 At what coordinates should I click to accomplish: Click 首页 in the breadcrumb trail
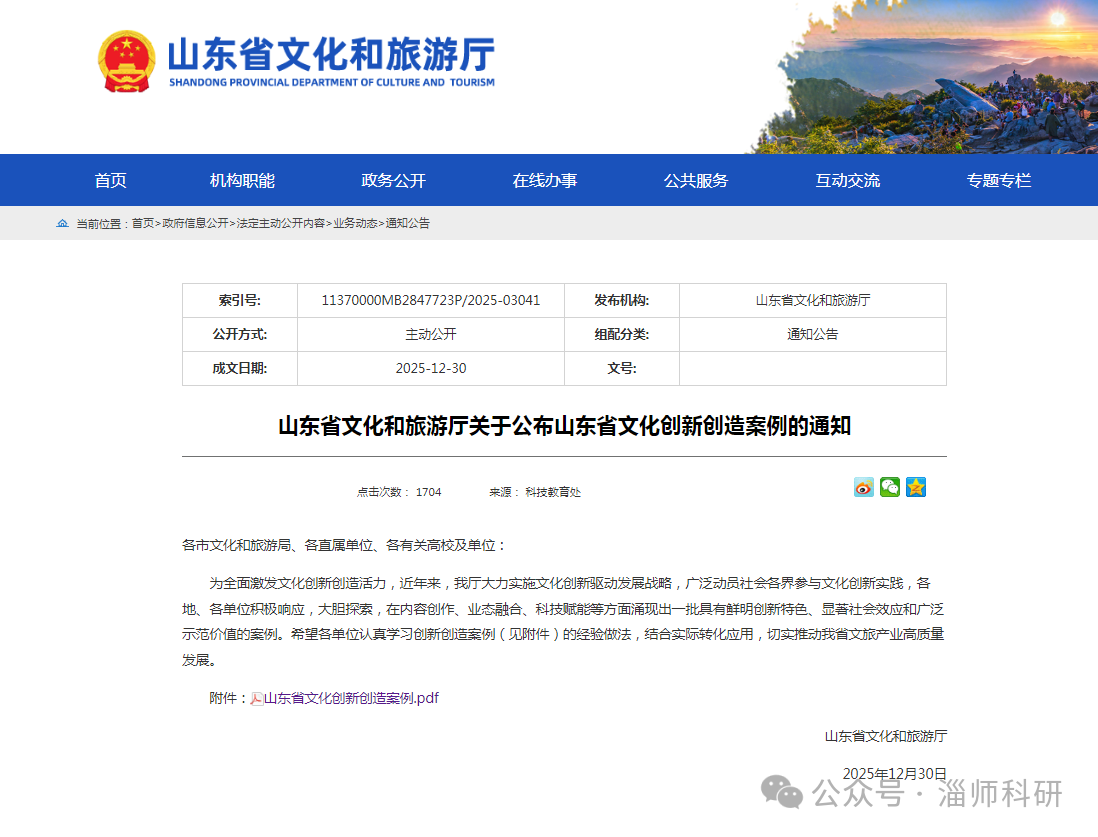(143, 224)
